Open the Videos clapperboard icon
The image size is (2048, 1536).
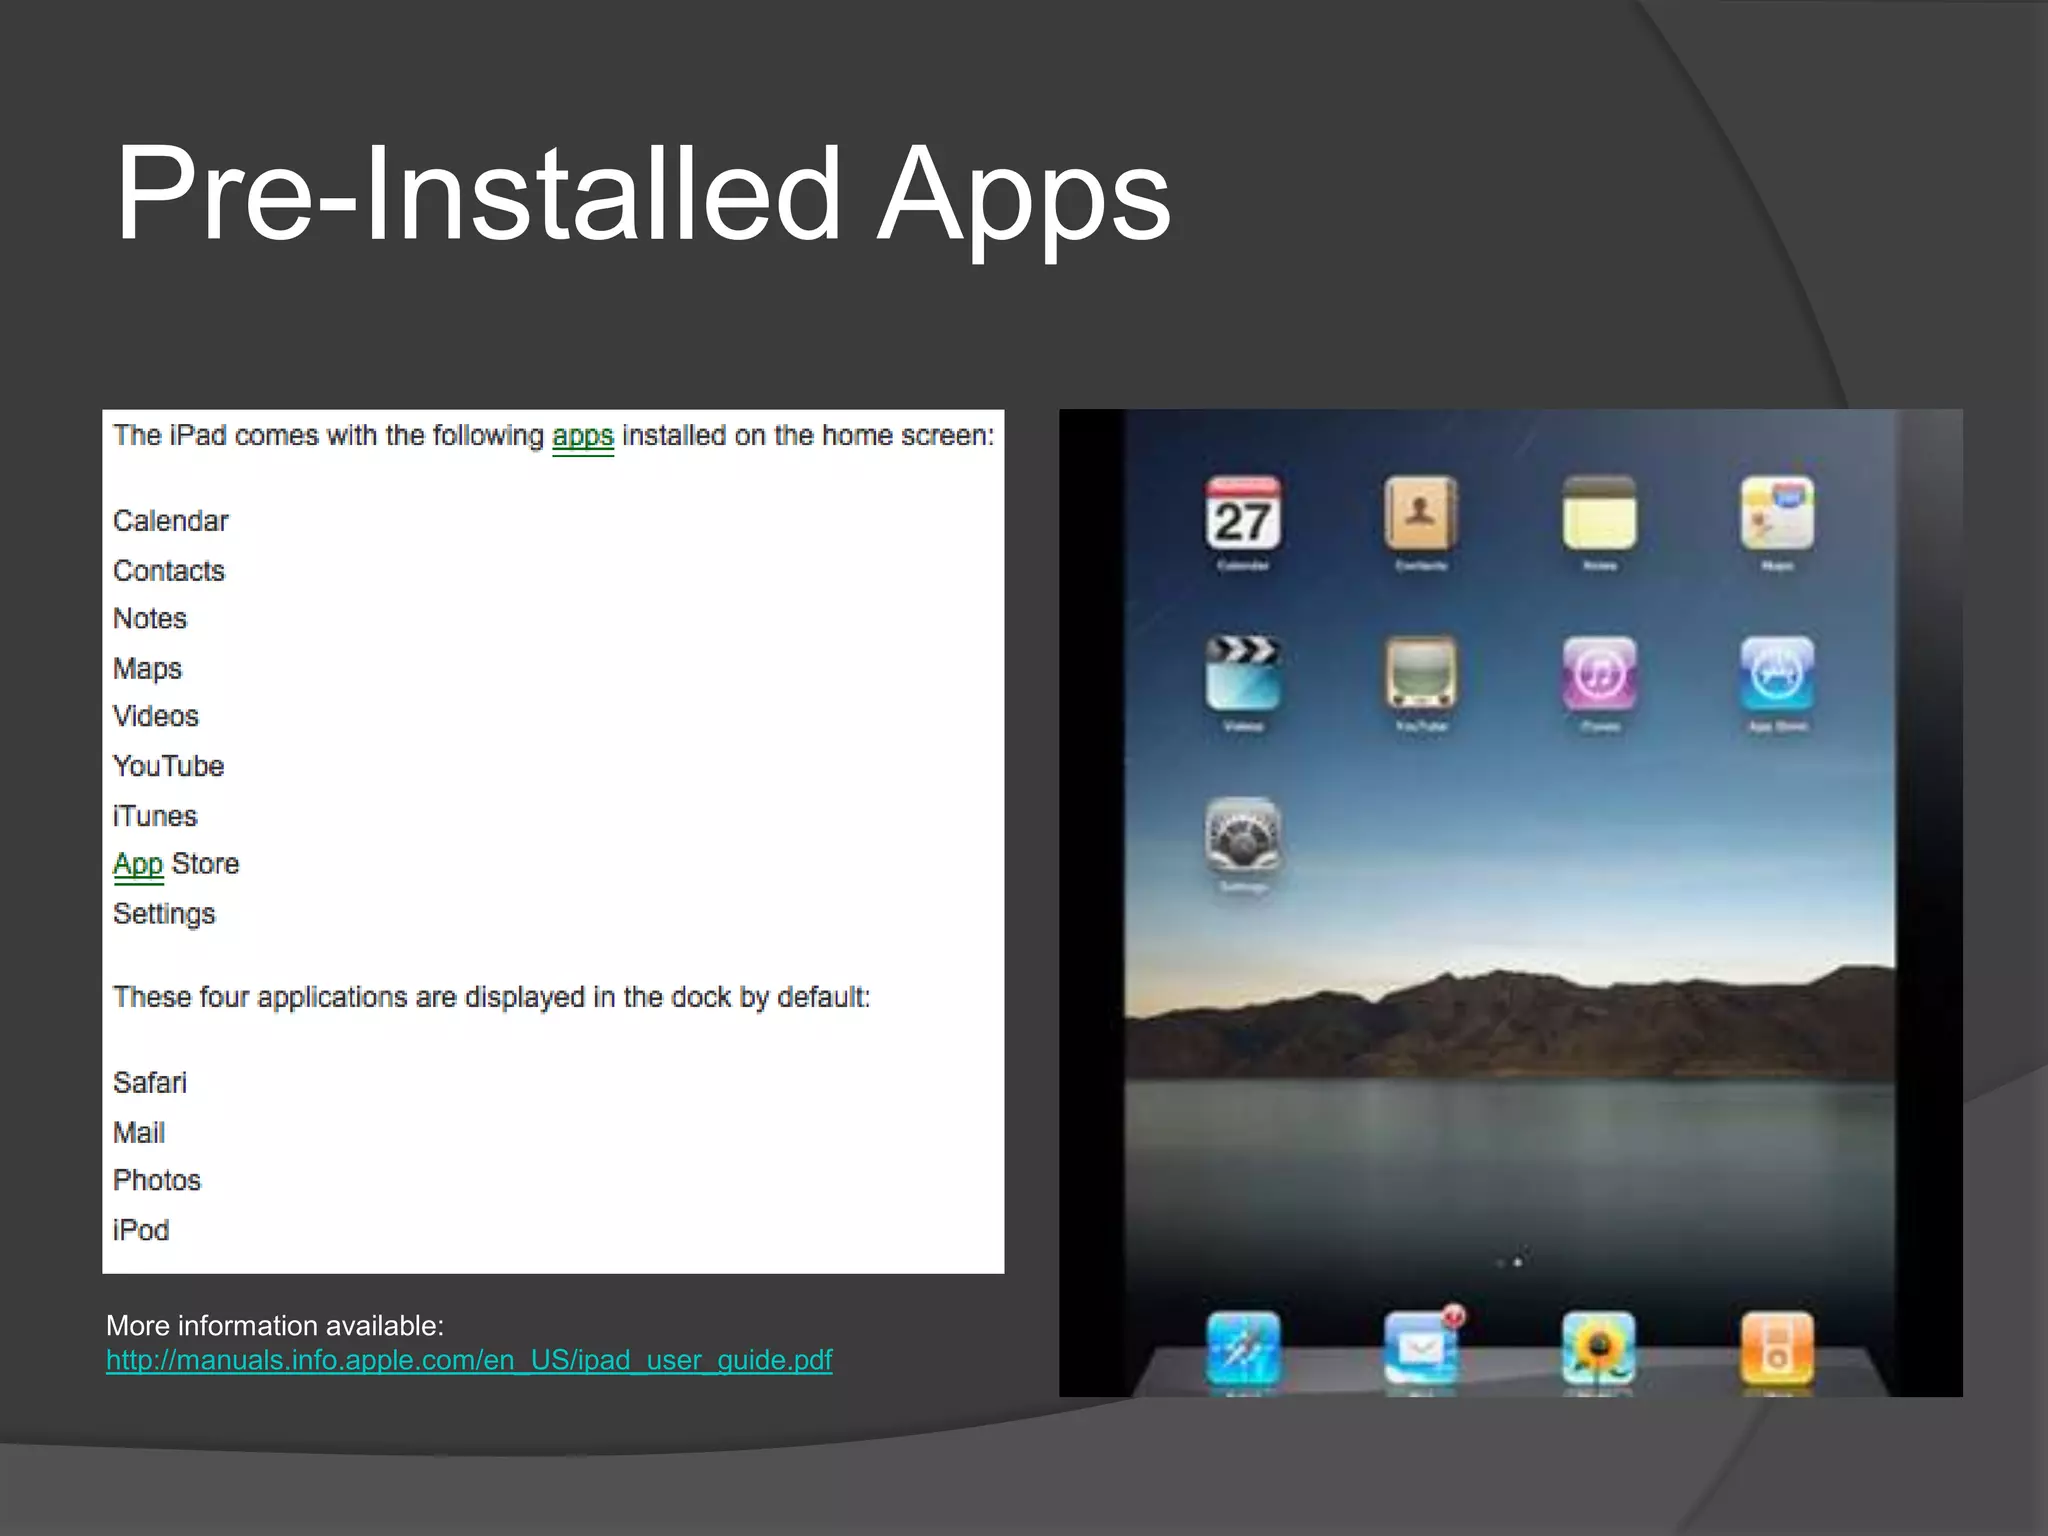(x=1242, y=673)
